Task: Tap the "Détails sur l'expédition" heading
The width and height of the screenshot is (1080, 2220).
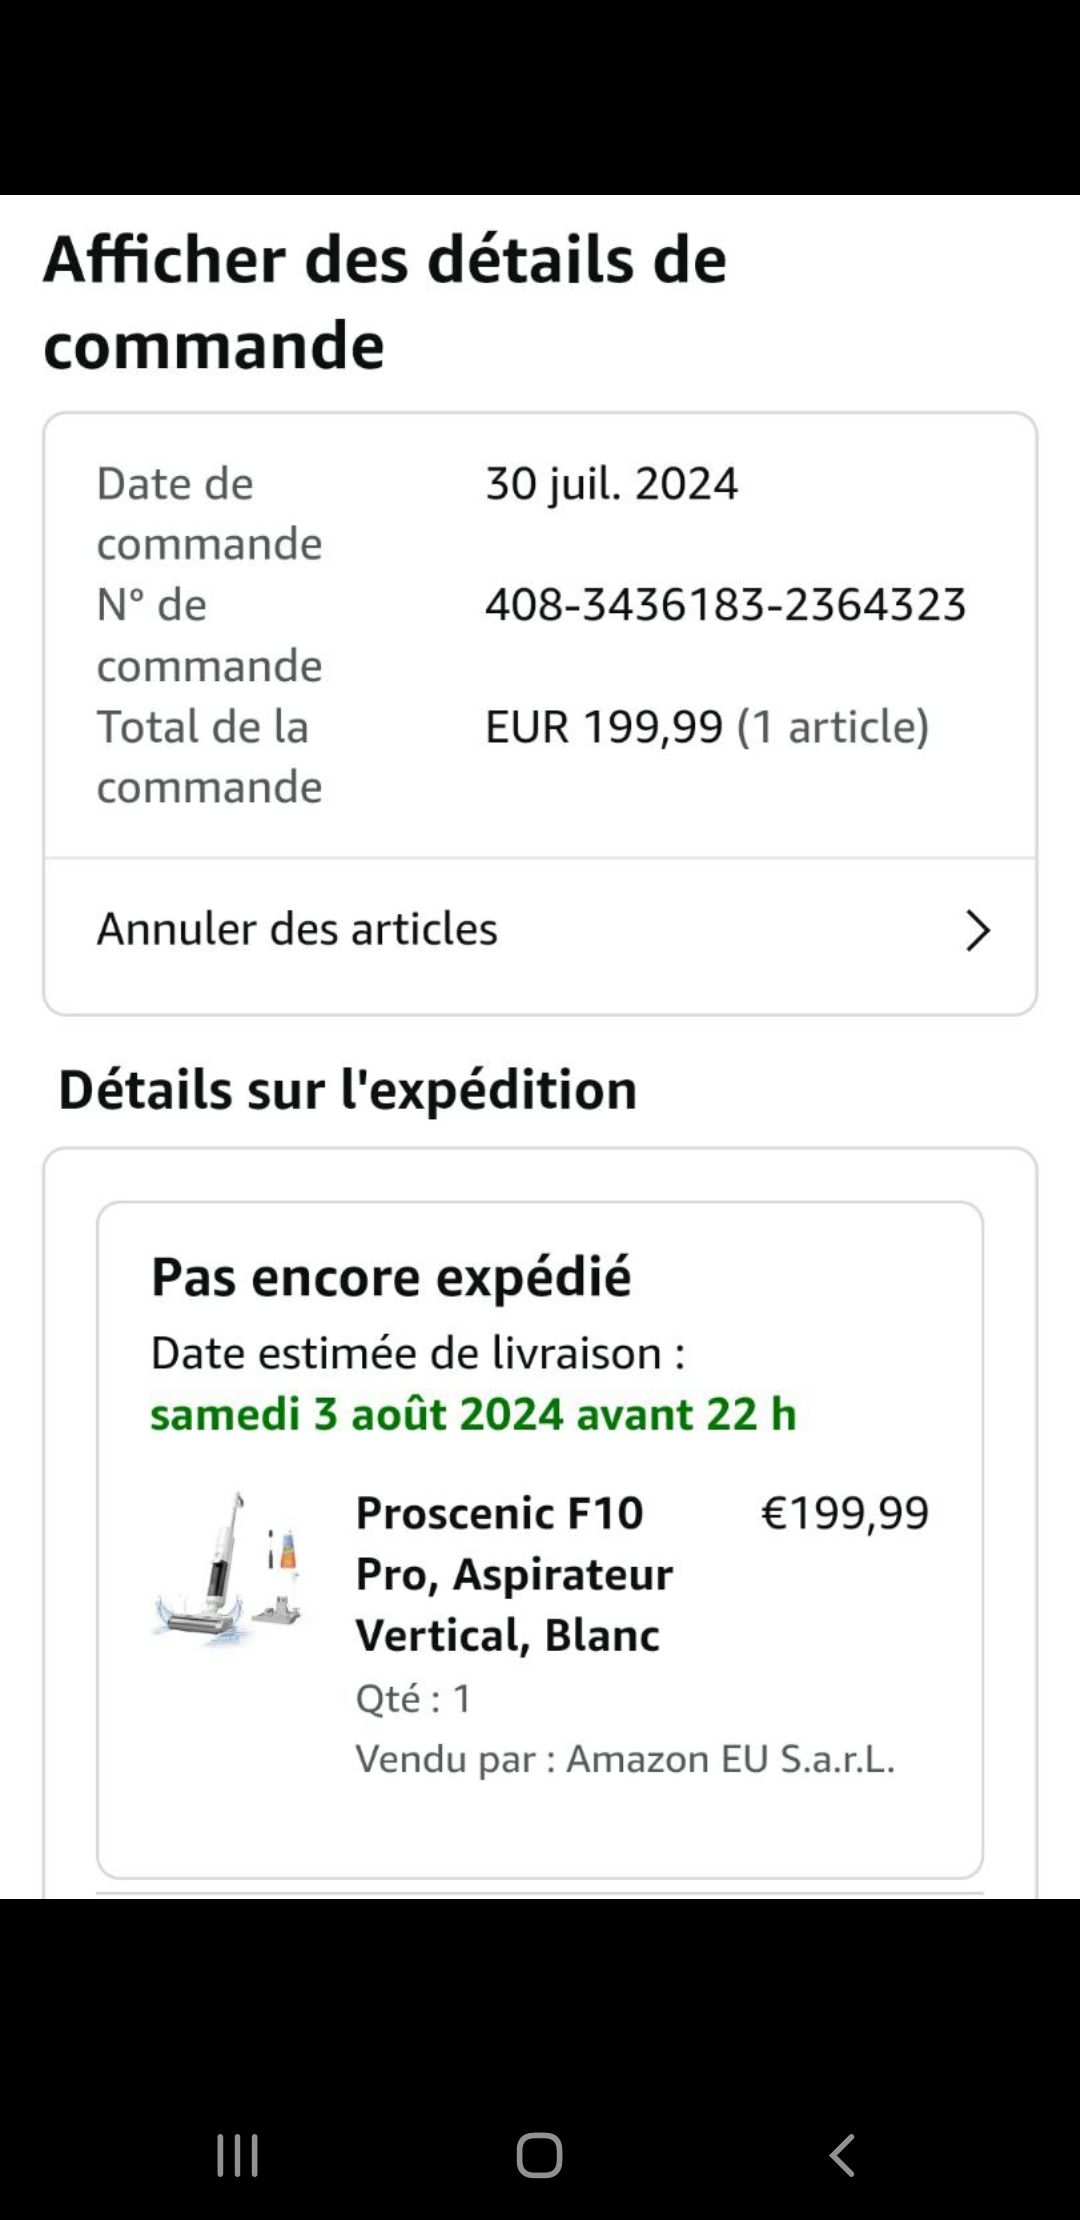Action: [x=348, y=1089]
